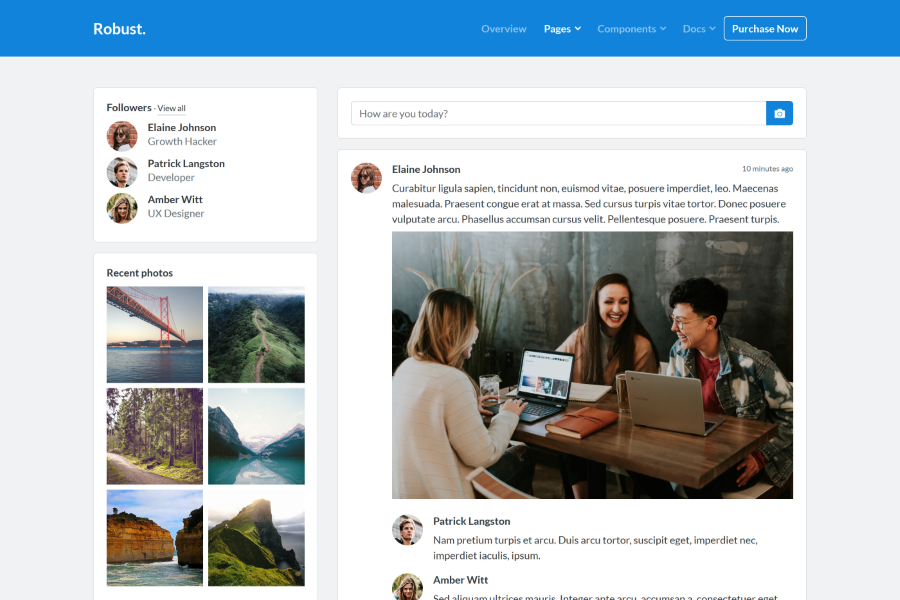Image resolution: width=900 pixels, height=600 pixels.
Task: Click Amber Witt's avatar in Followers
Action: pos(121,207)
